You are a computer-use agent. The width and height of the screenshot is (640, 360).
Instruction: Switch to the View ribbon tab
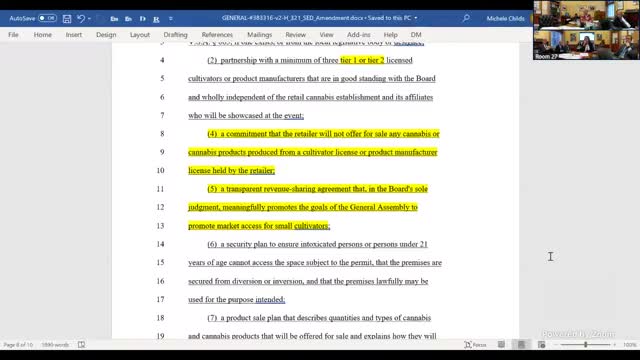point(326,35)
